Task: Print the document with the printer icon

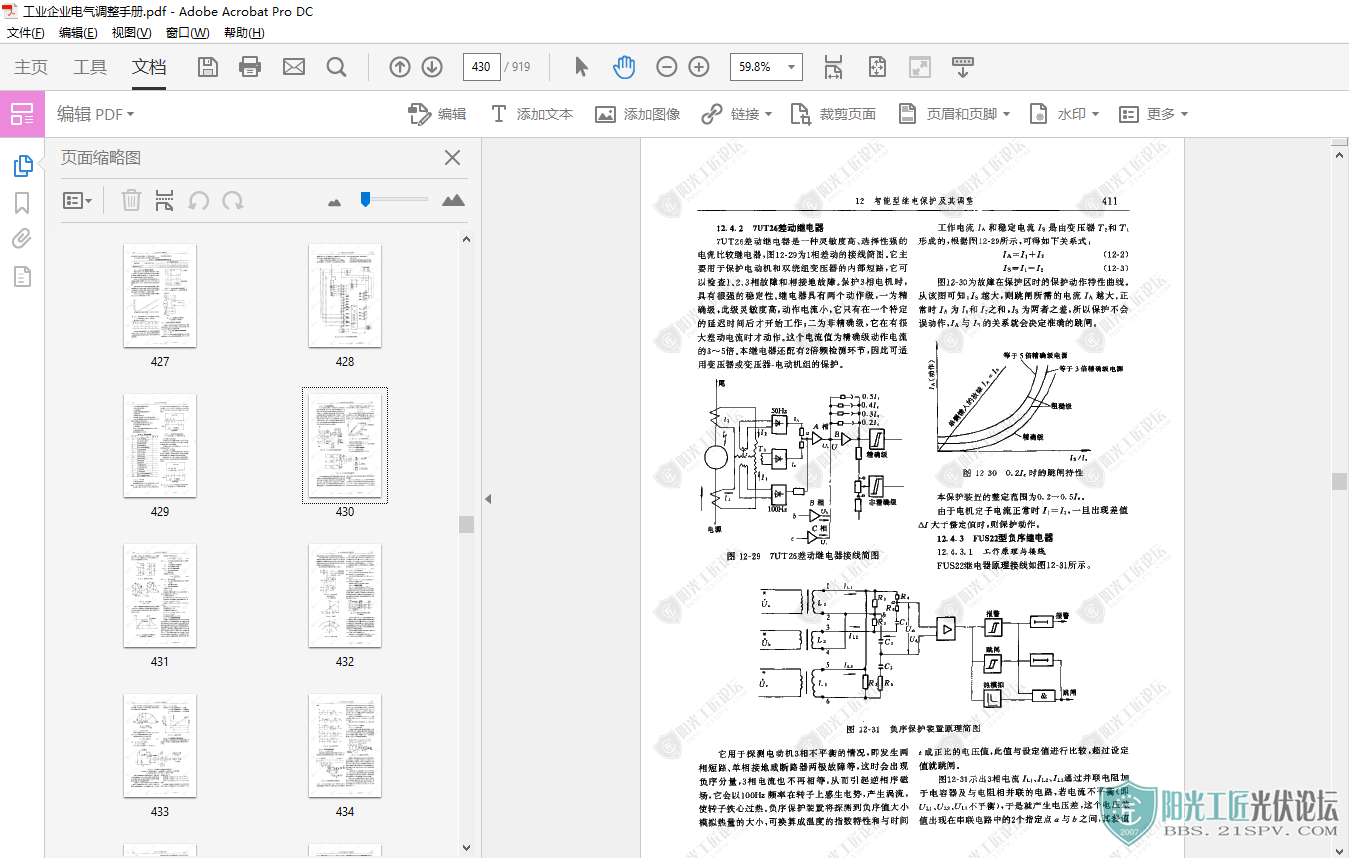Action: 250,67
